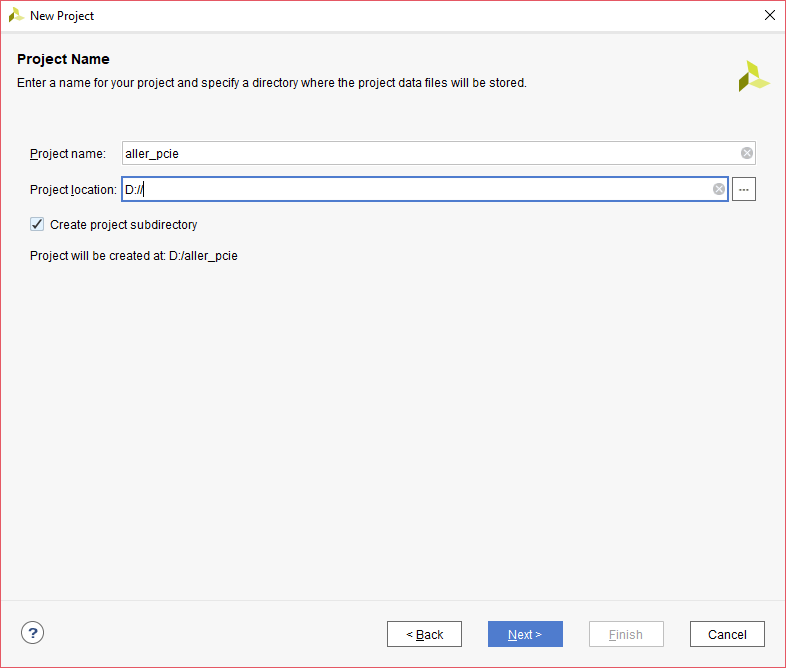Click the bold 'Project Name' page heading
The height and width of the screenshot is (668, 786).
click(x=63, y=59)
